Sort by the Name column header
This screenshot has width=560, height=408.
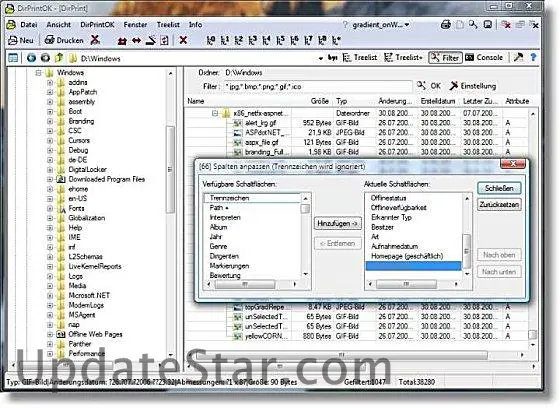[x=196, y=101]
